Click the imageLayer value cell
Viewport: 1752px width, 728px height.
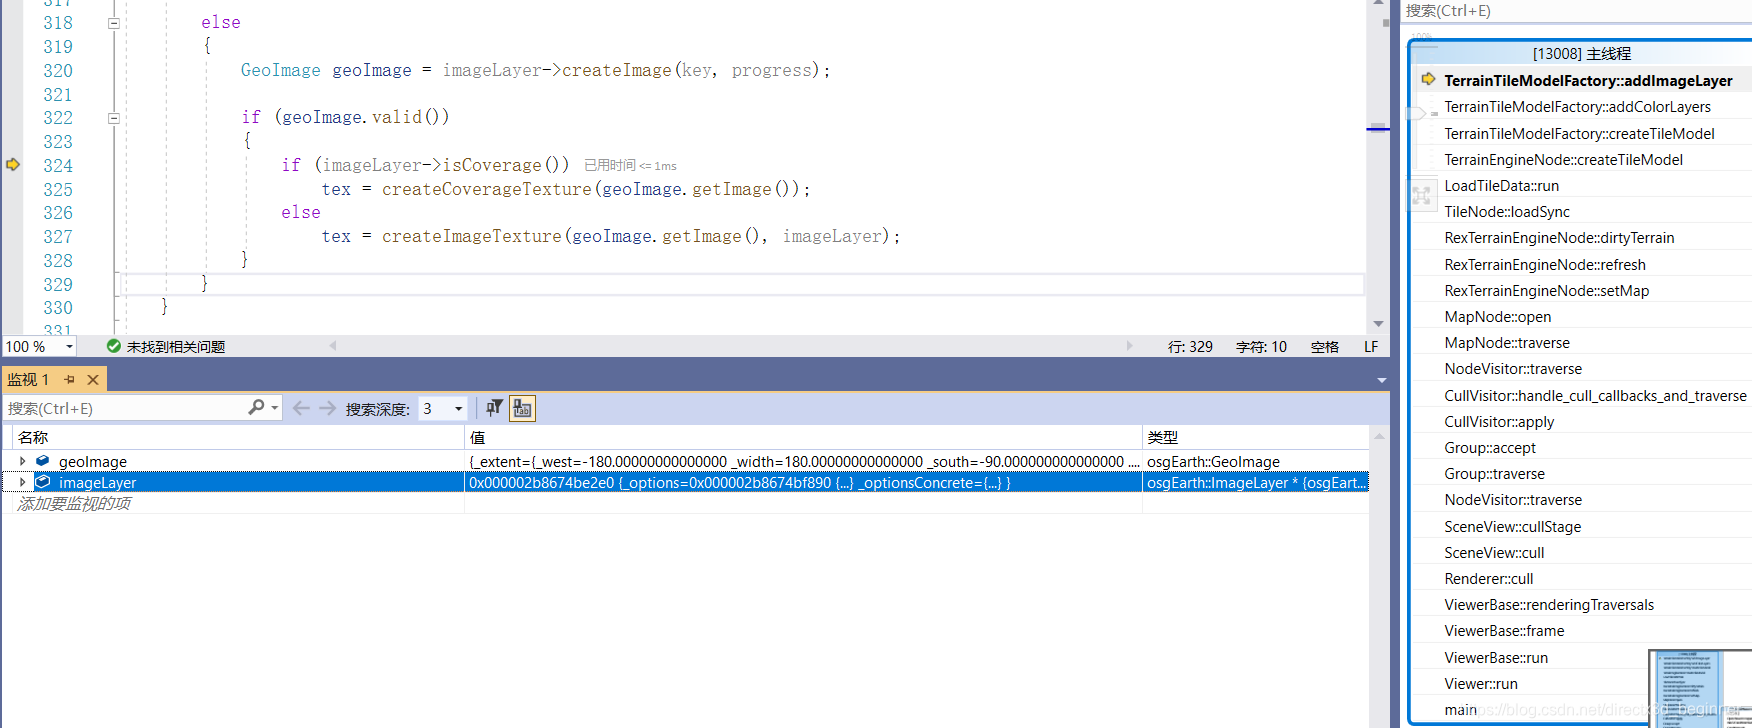pos(803,482)
